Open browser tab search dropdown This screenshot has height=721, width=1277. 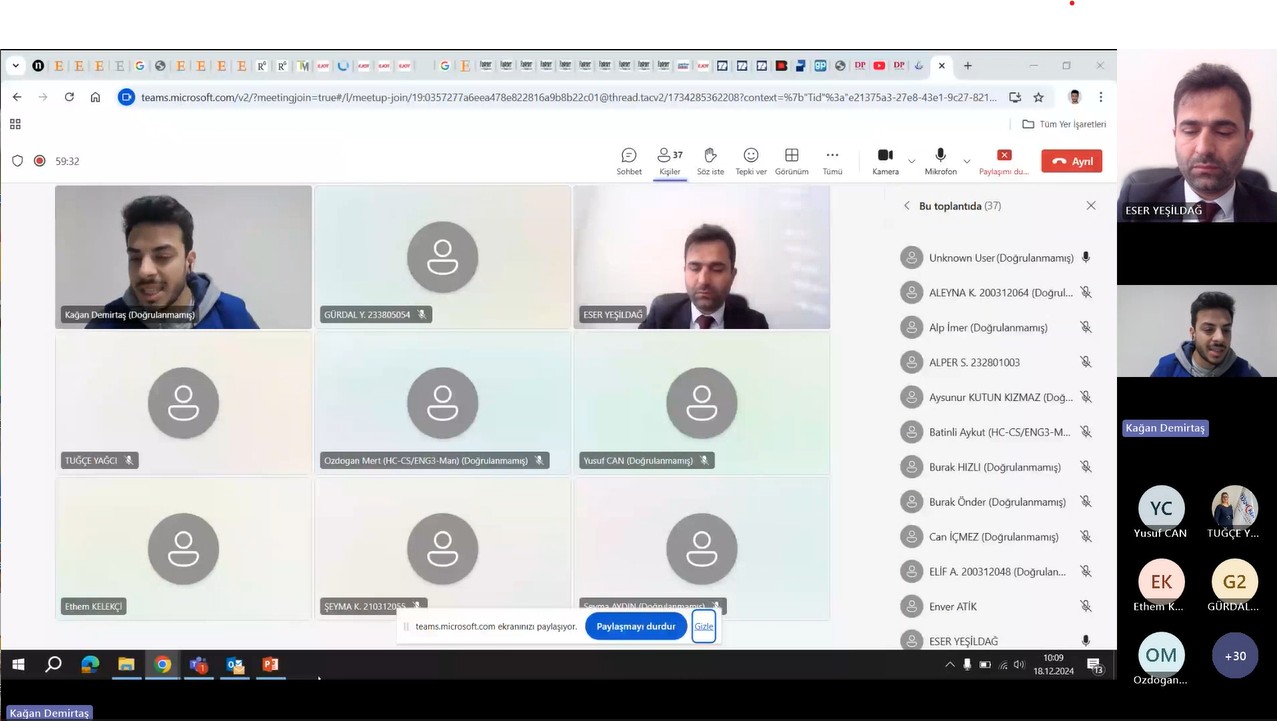[15, 66]
